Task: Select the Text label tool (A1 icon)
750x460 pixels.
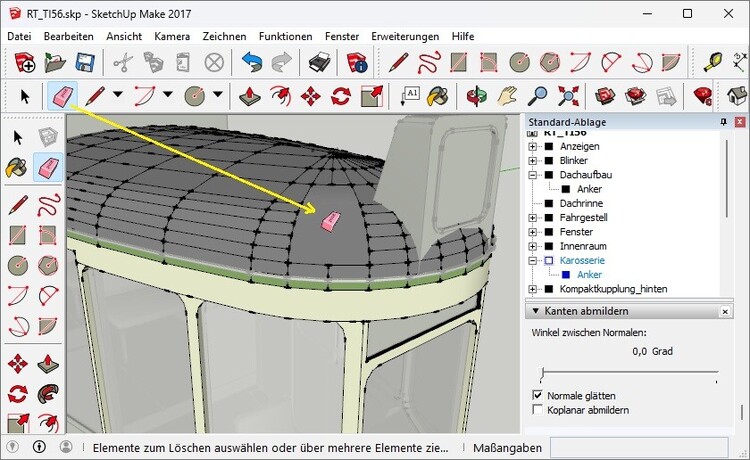Action: 409,96
